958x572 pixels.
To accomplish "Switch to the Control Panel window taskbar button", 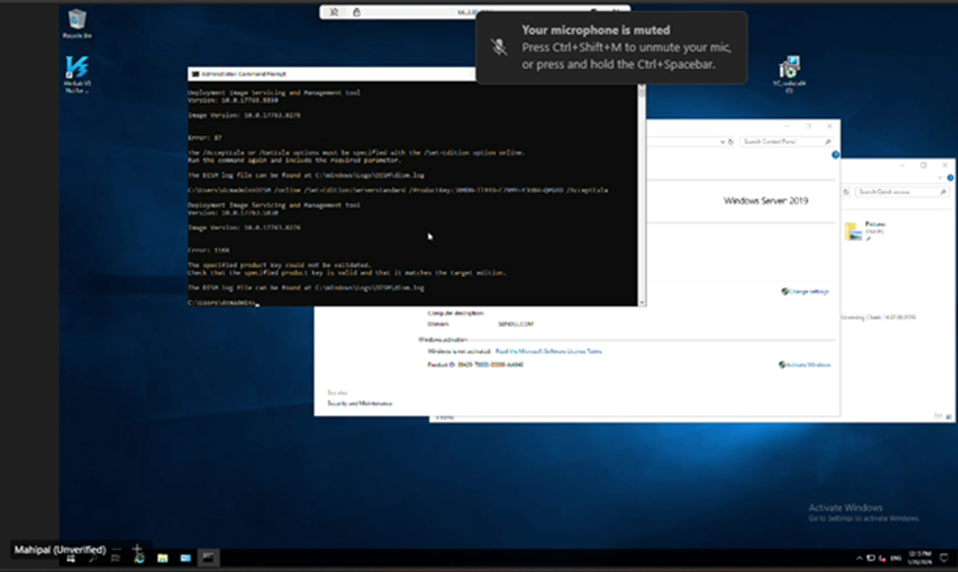I will coord(185,558).
